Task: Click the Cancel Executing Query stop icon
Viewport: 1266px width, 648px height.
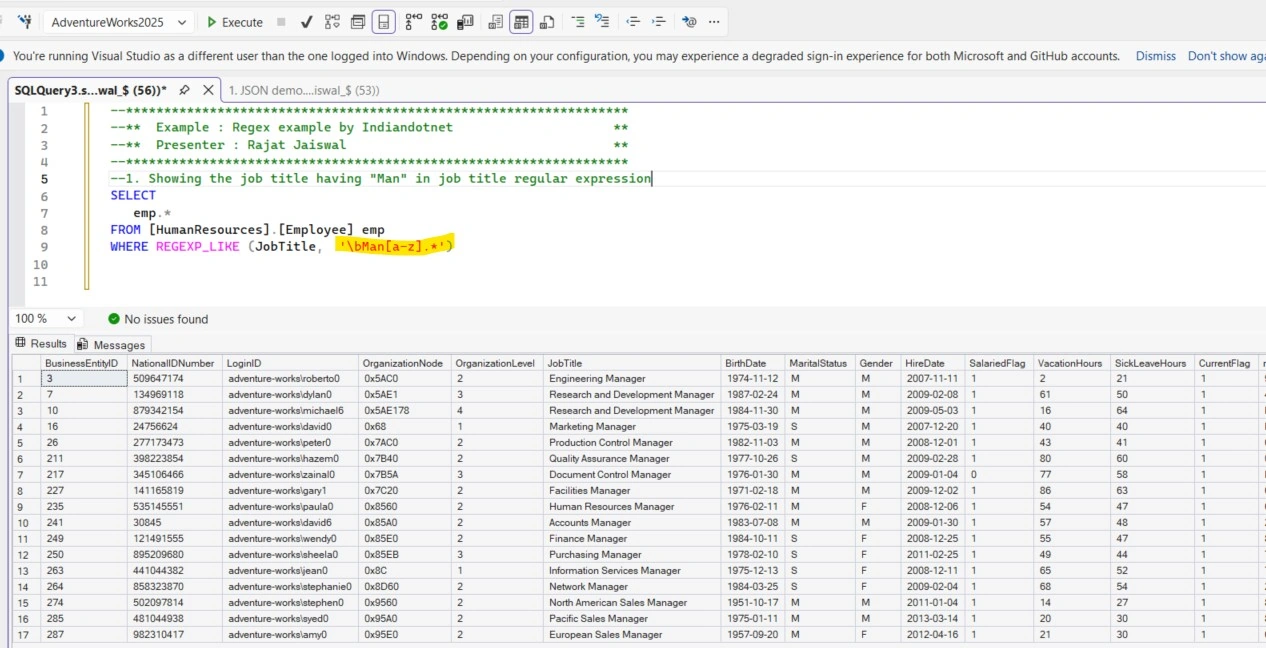Action: [x=281, y=22]
